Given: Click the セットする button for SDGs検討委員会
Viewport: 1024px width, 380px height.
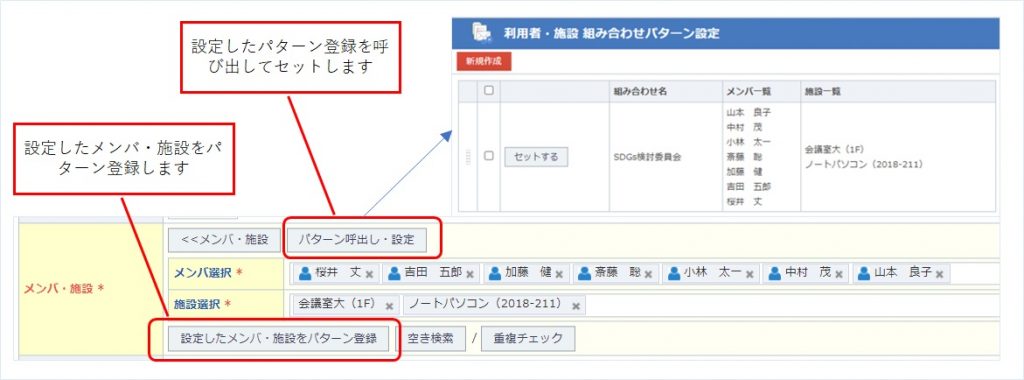Looking at the screenshot, I should [x=536, y=157].
